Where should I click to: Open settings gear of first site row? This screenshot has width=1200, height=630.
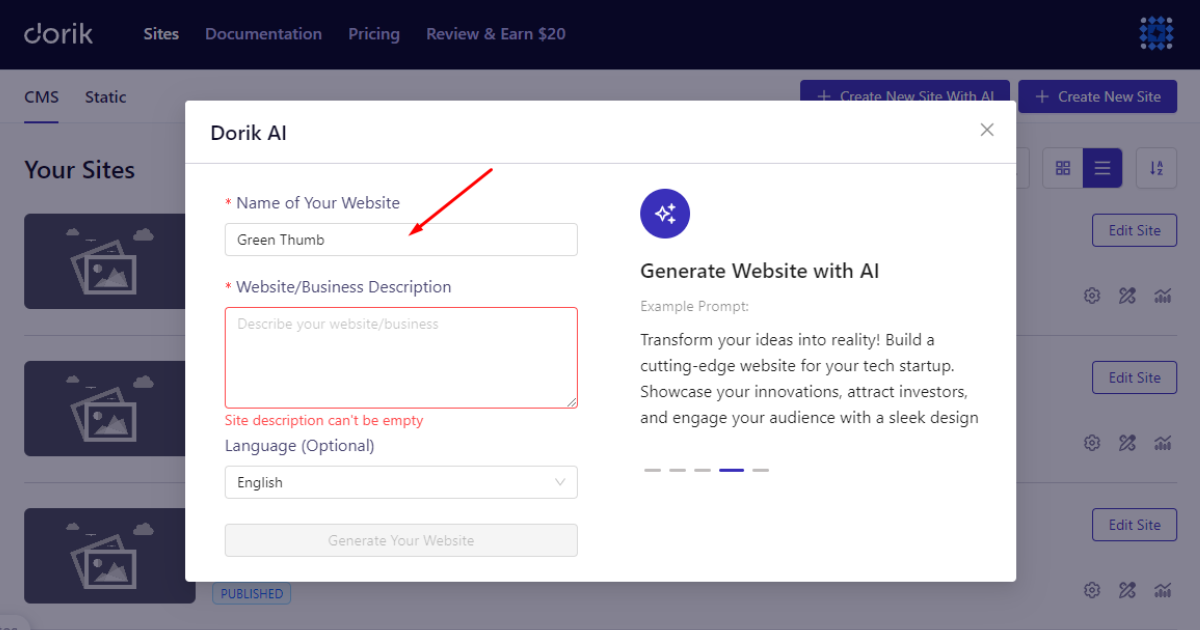tap(1092, 295)
